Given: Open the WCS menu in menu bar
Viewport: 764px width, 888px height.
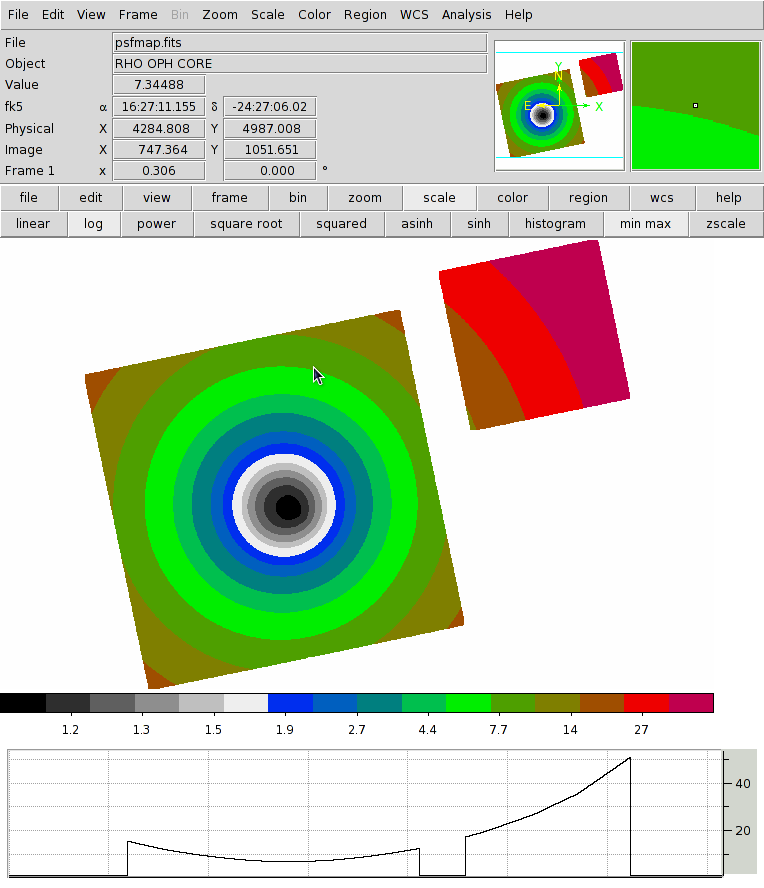Looking at the screenshot, I should pos(414,15).
